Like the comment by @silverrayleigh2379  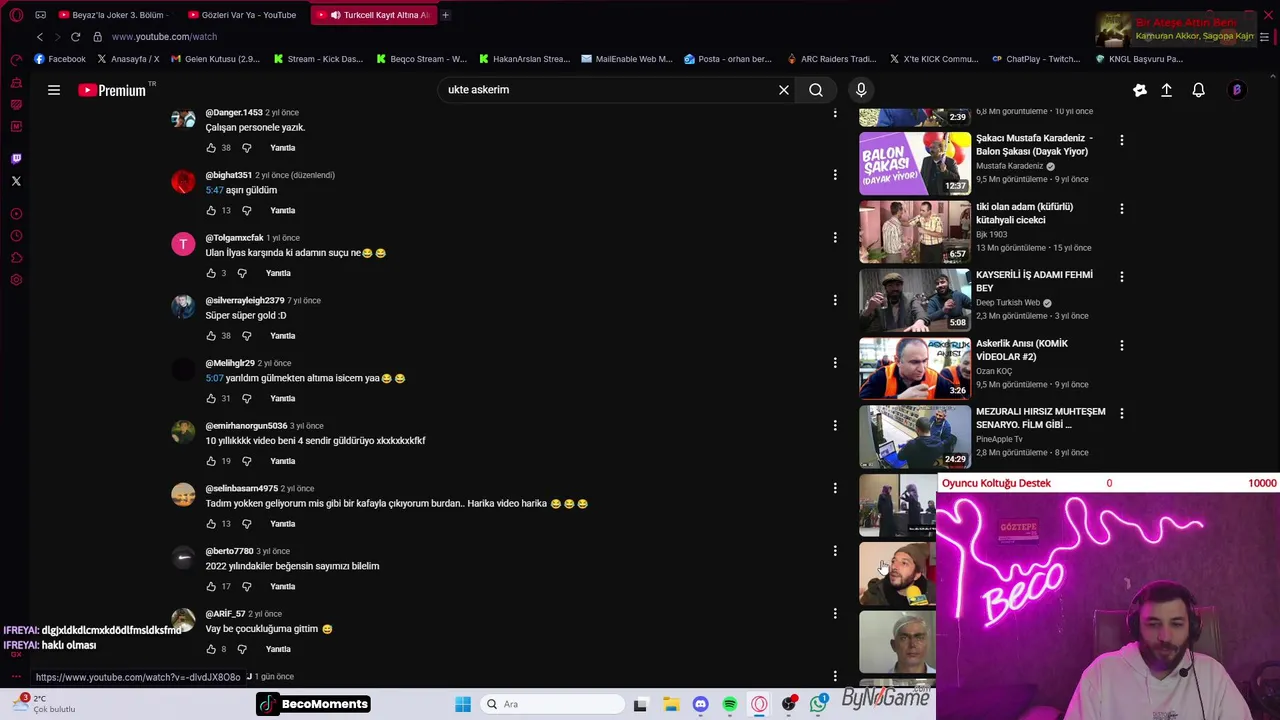[x=211, y=336]
